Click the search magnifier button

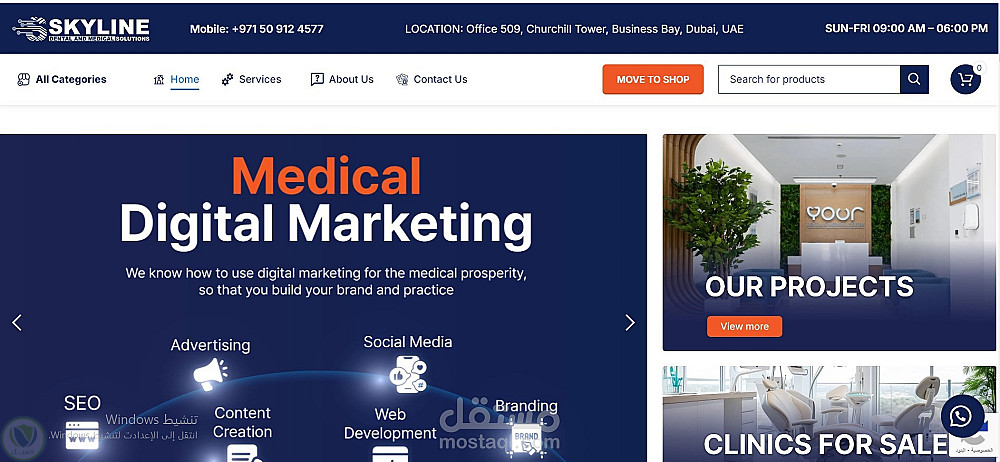[914, 80]
